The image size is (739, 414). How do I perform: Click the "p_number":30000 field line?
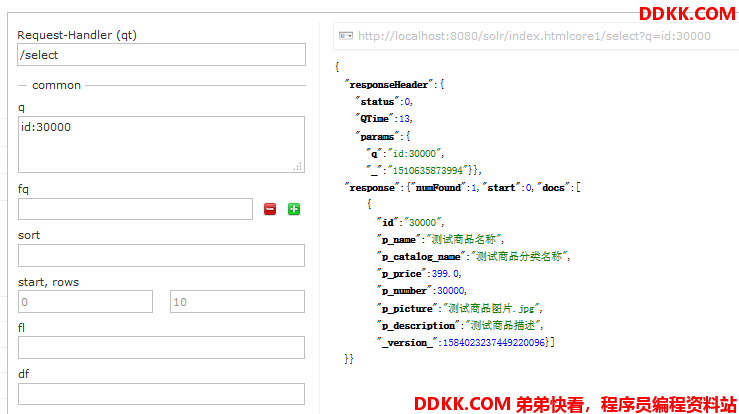[x=422, y=291]
